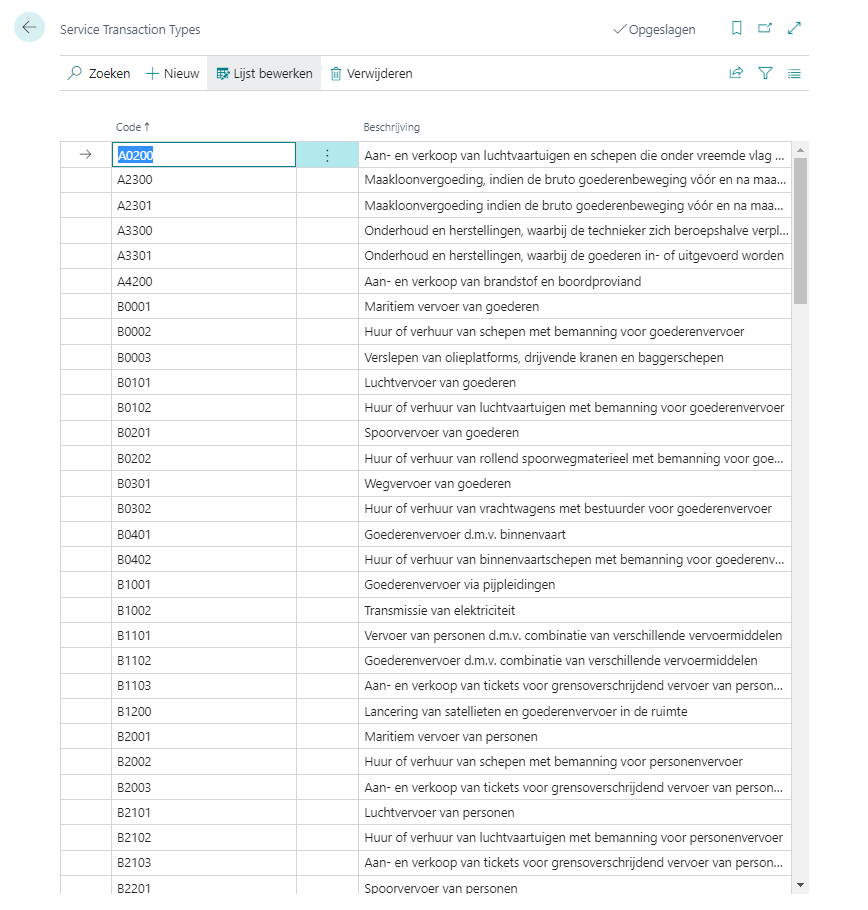Select code cell B0001

tap(204, 306)
